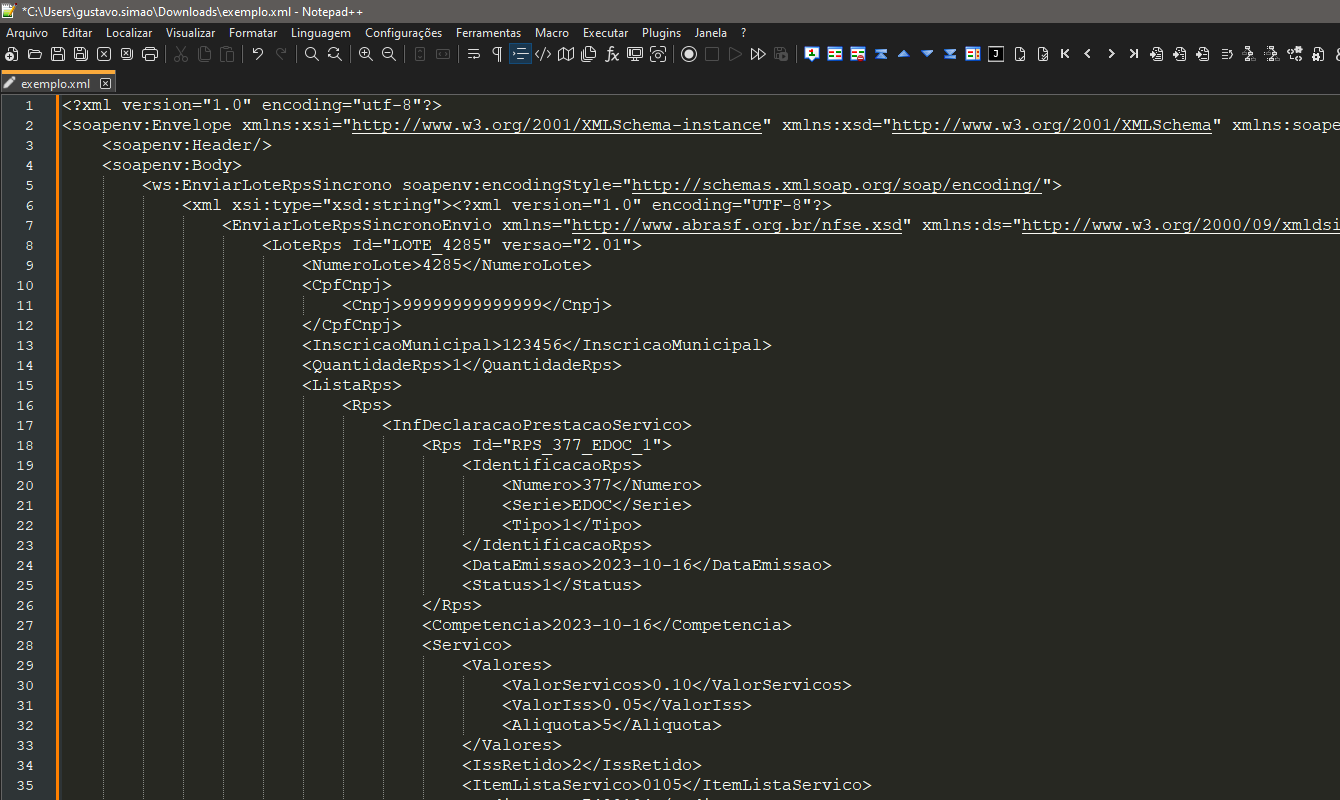Image resolution: width=1340 pixels, height=800 pixels.
Task: Open the Document Map icon
Action: (x=566, y=54)
